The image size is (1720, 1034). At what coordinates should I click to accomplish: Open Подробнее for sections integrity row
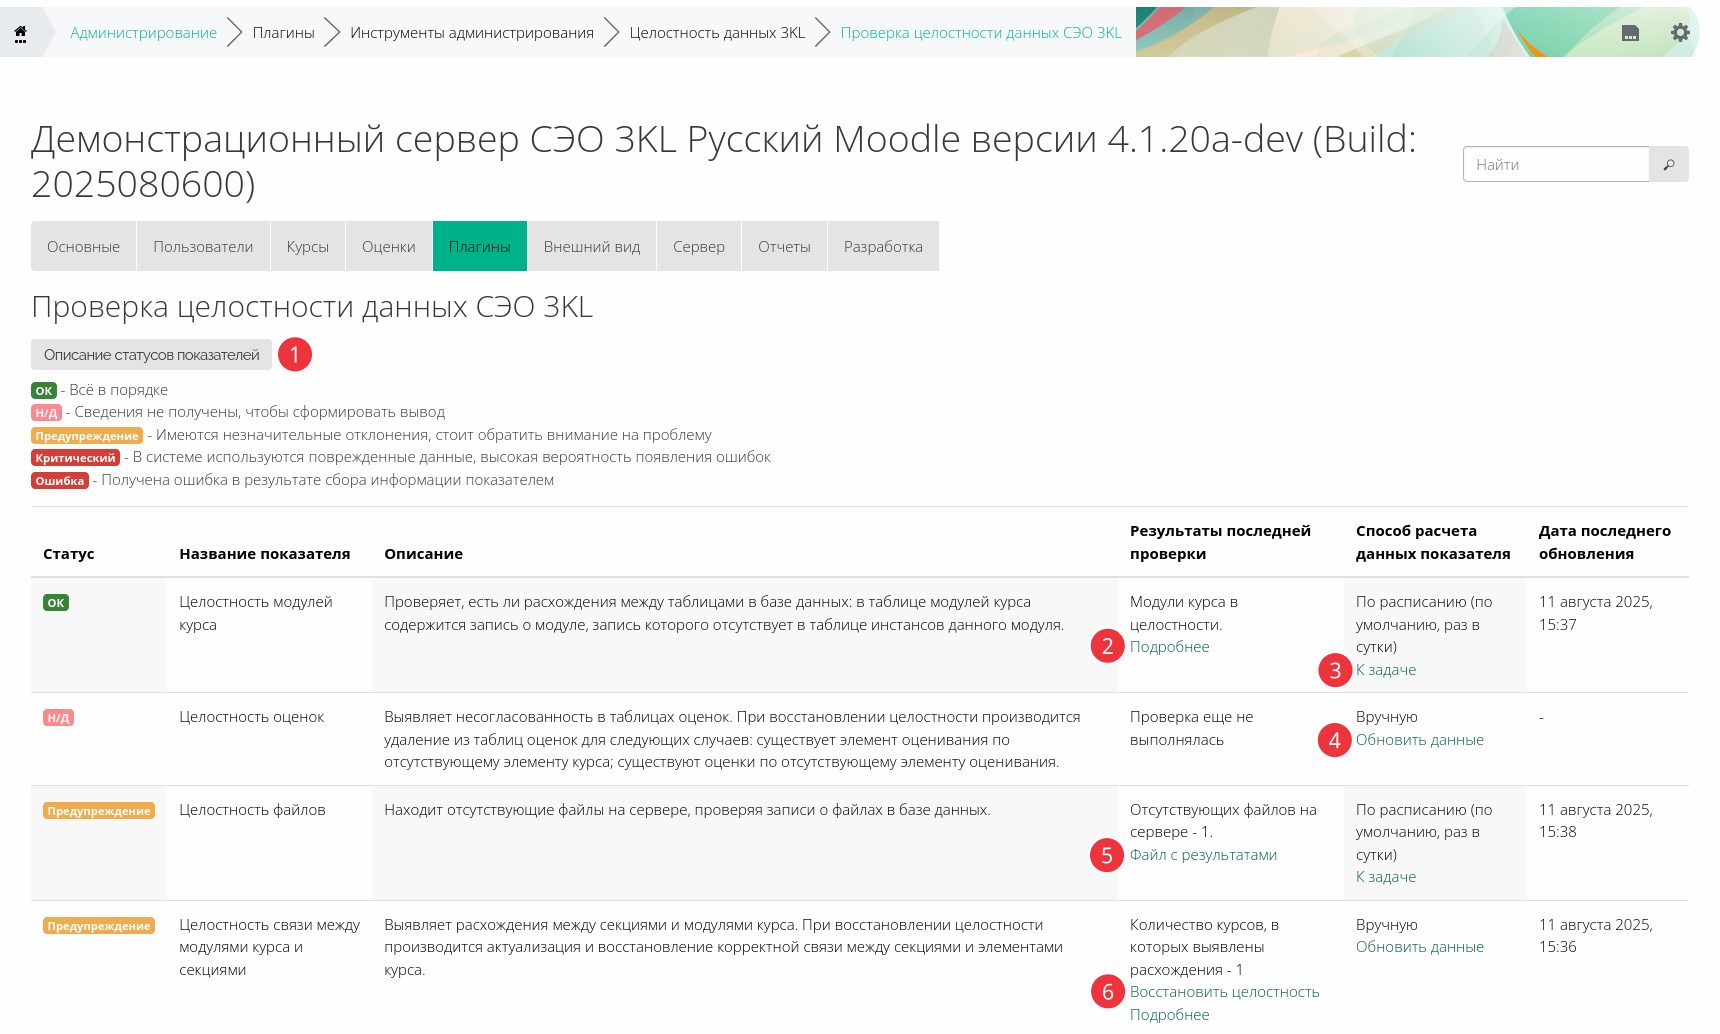pyautogui.click(x=1169, y=1015)
